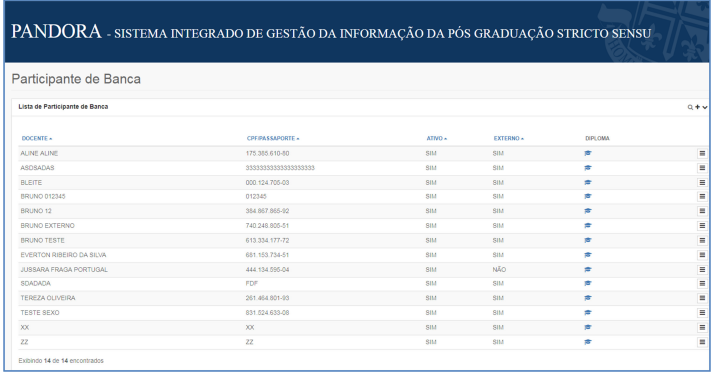Open row actions menu for TEREZA OLIVEIRA
Viewport: 712px width, 374px height.
tap(702, 299)
